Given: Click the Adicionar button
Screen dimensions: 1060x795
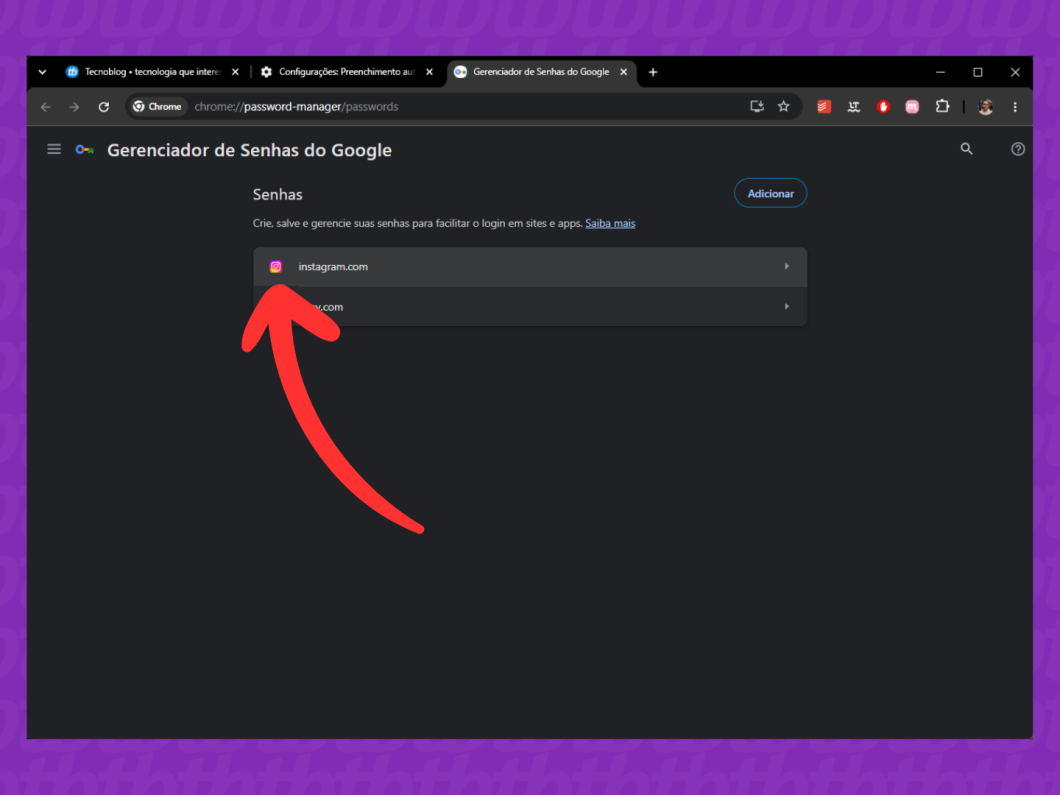Looking at the screenshot, I should click(x=770, y=193).
